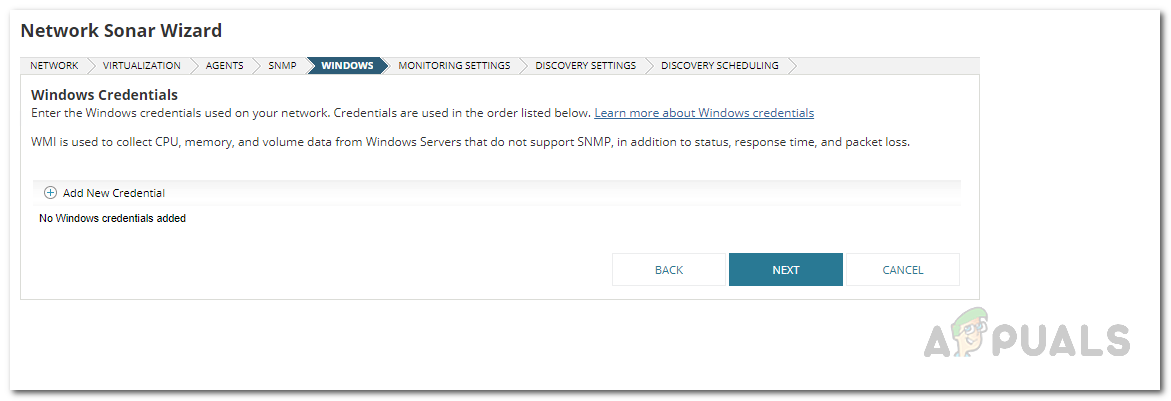Cancel the wizard with CANCEL button
The width and height of the screenshot is (1171, 401).
(902, 270)
